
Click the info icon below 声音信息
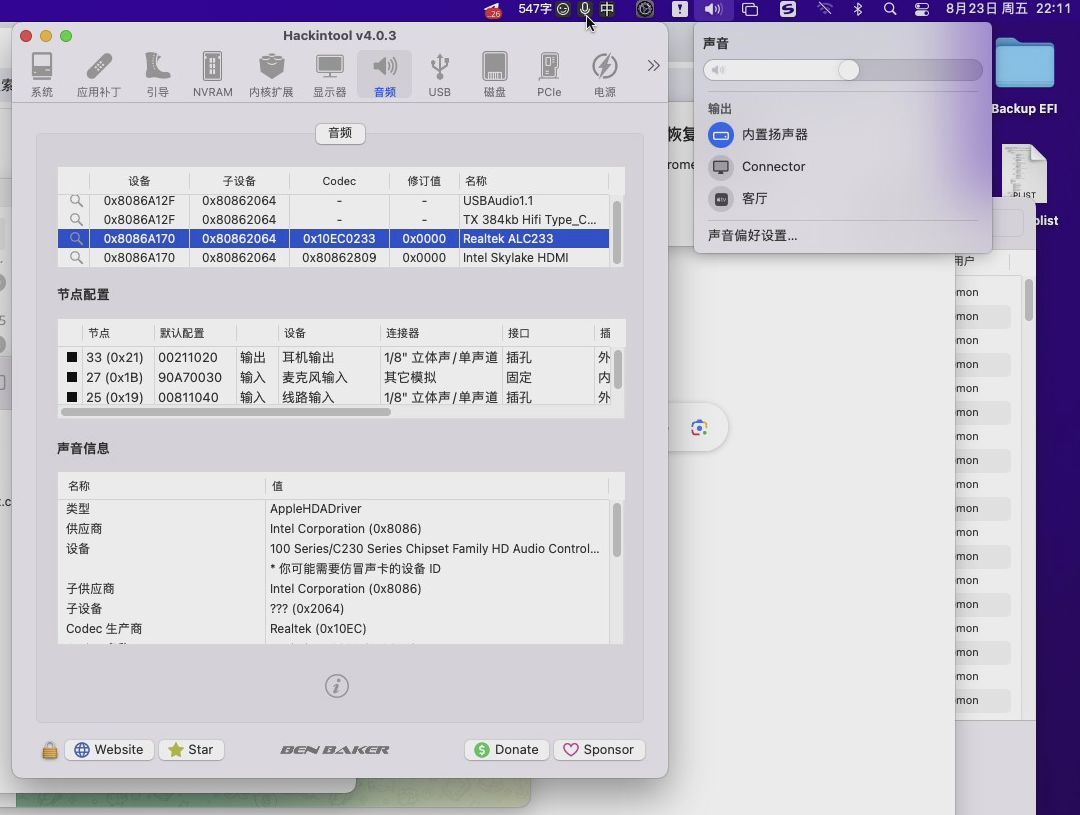(x=337, y=686)
